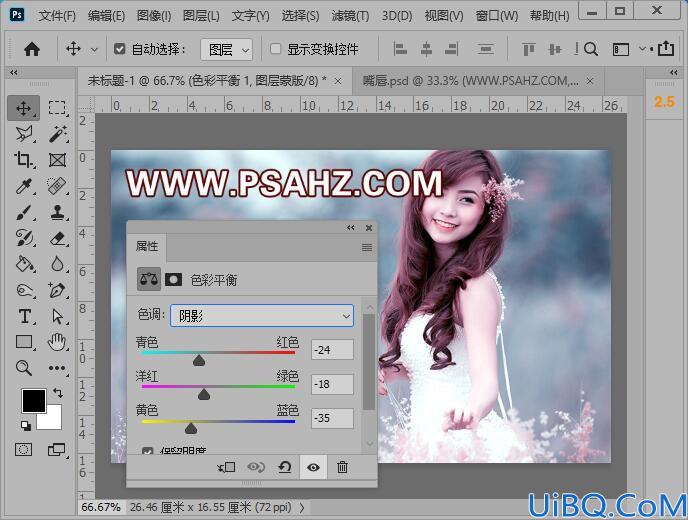Click the Masks button in Properties

tap(173, 280)
